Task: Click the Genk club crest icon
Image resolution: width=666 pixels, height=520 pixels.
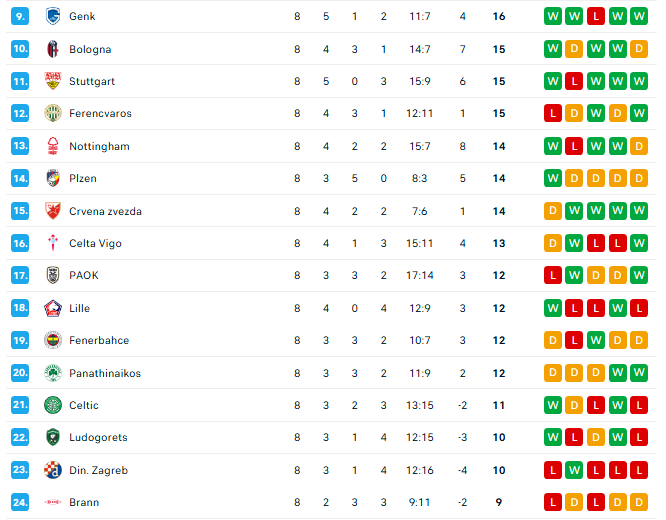Action: click(53, 16)
